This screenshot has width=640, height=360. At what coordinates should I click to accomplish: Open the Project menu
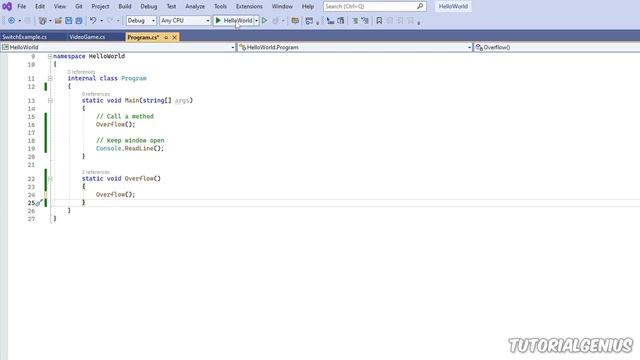pyautogui.click(x=100, y=6)
